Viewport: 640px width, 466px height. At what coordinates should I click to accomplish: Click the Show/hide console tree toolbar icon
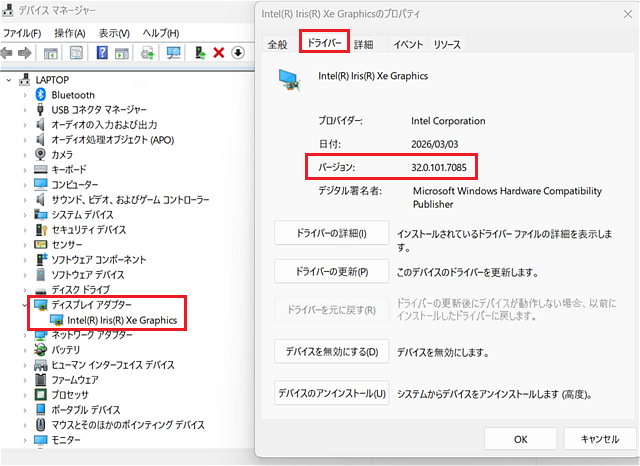[51, 53]
